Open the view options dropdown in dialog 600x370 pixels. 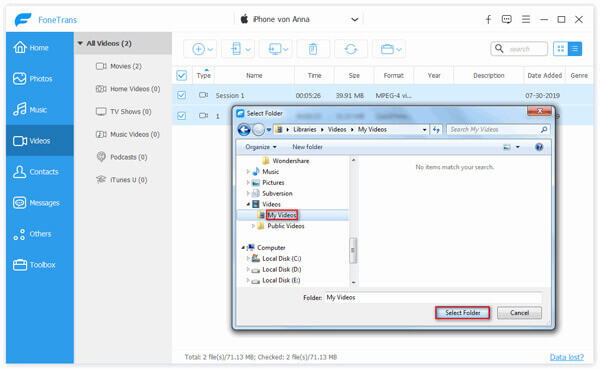click(x=518, y=147)
